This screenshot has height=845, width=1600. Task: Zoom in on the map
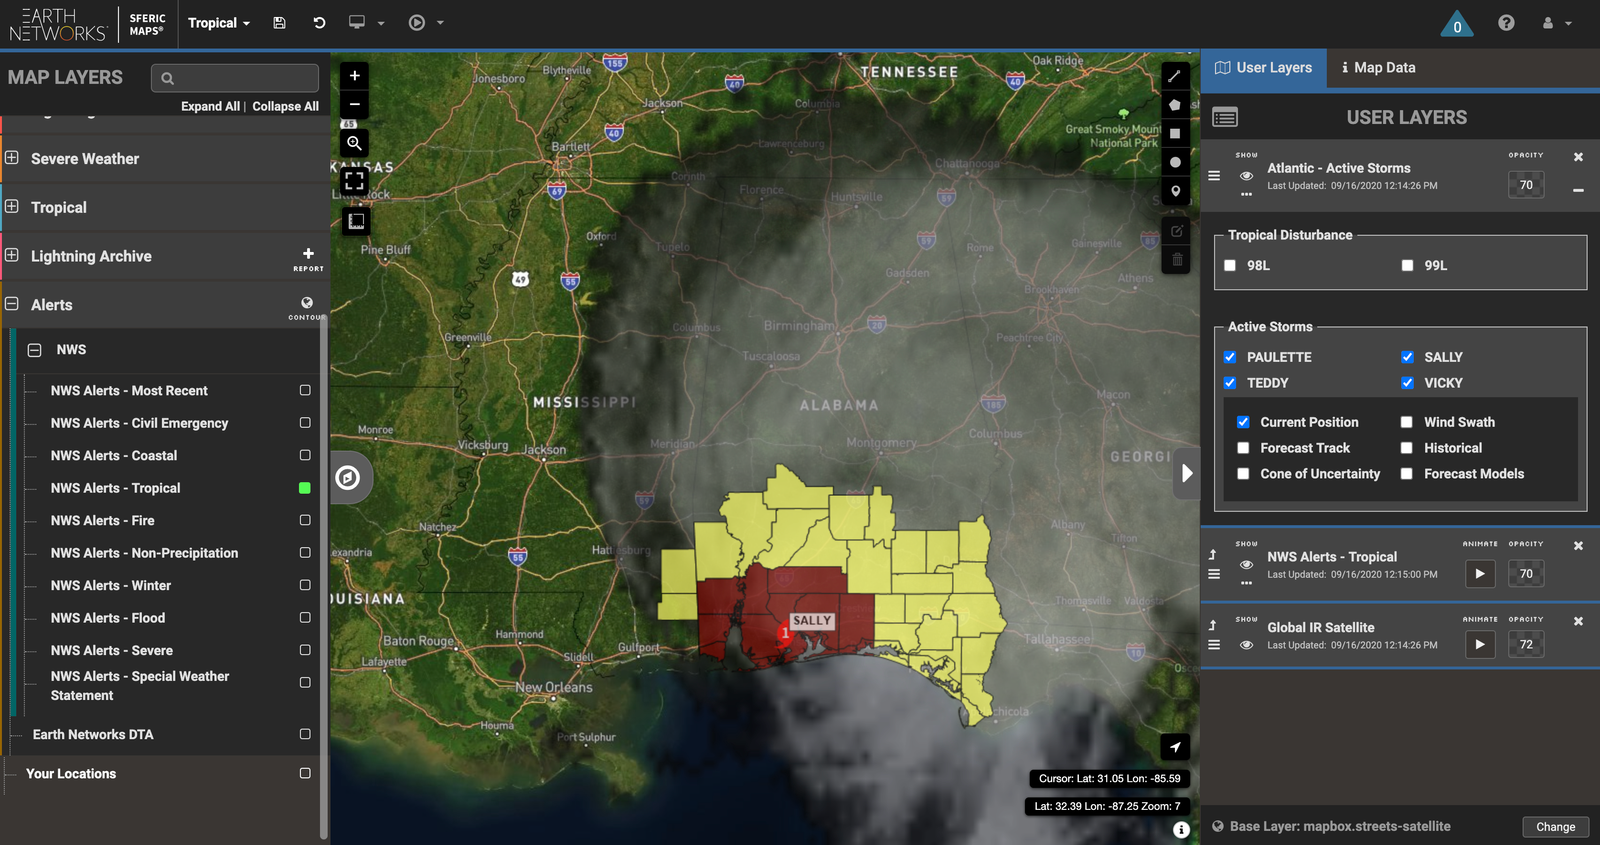point(354,76)
